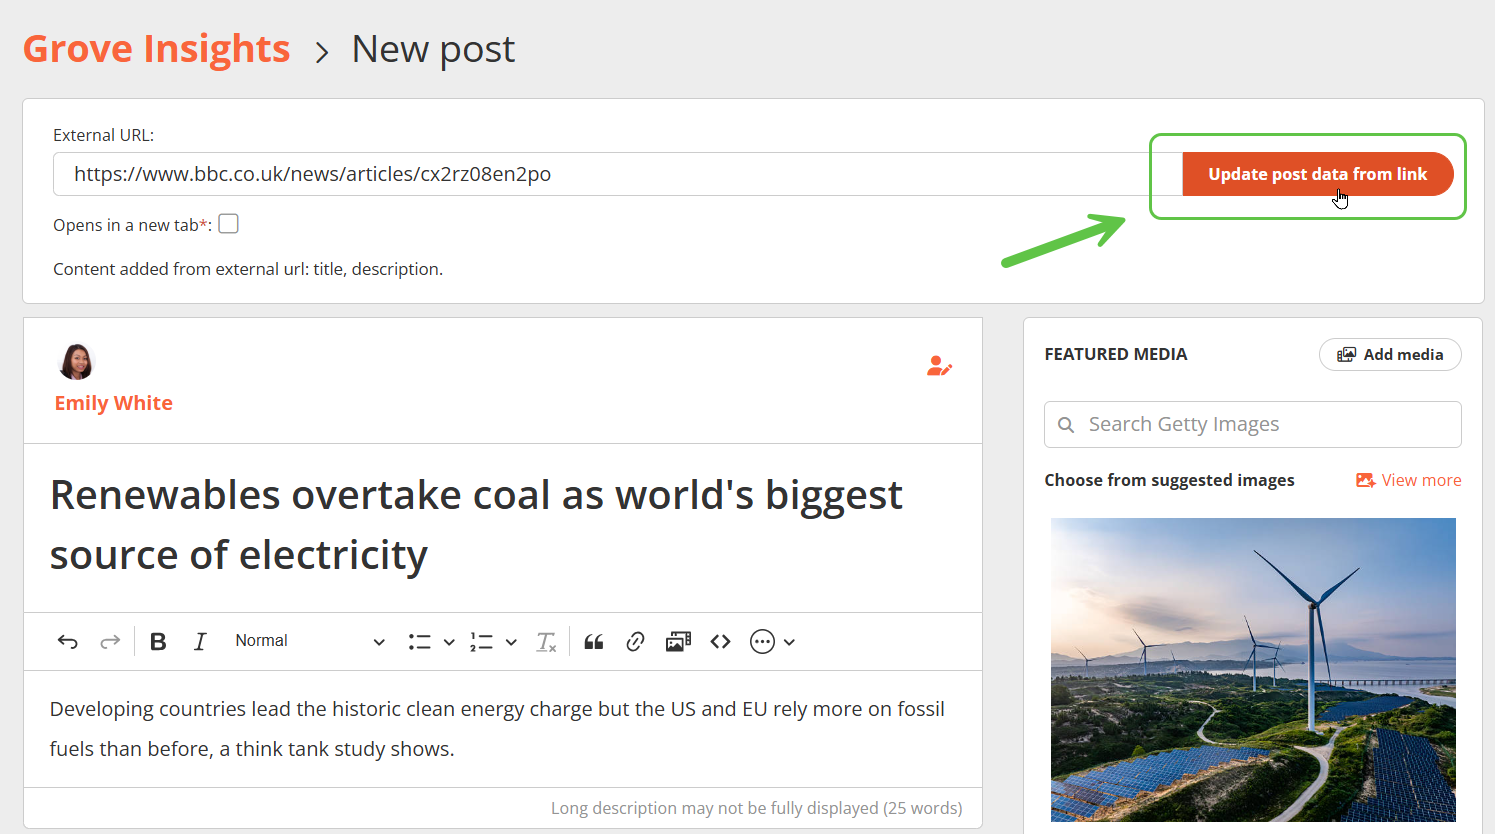Undo the last edit in the editor toolbar
Viewport: 1495px width, 834px height.
[x=68, y=642]
